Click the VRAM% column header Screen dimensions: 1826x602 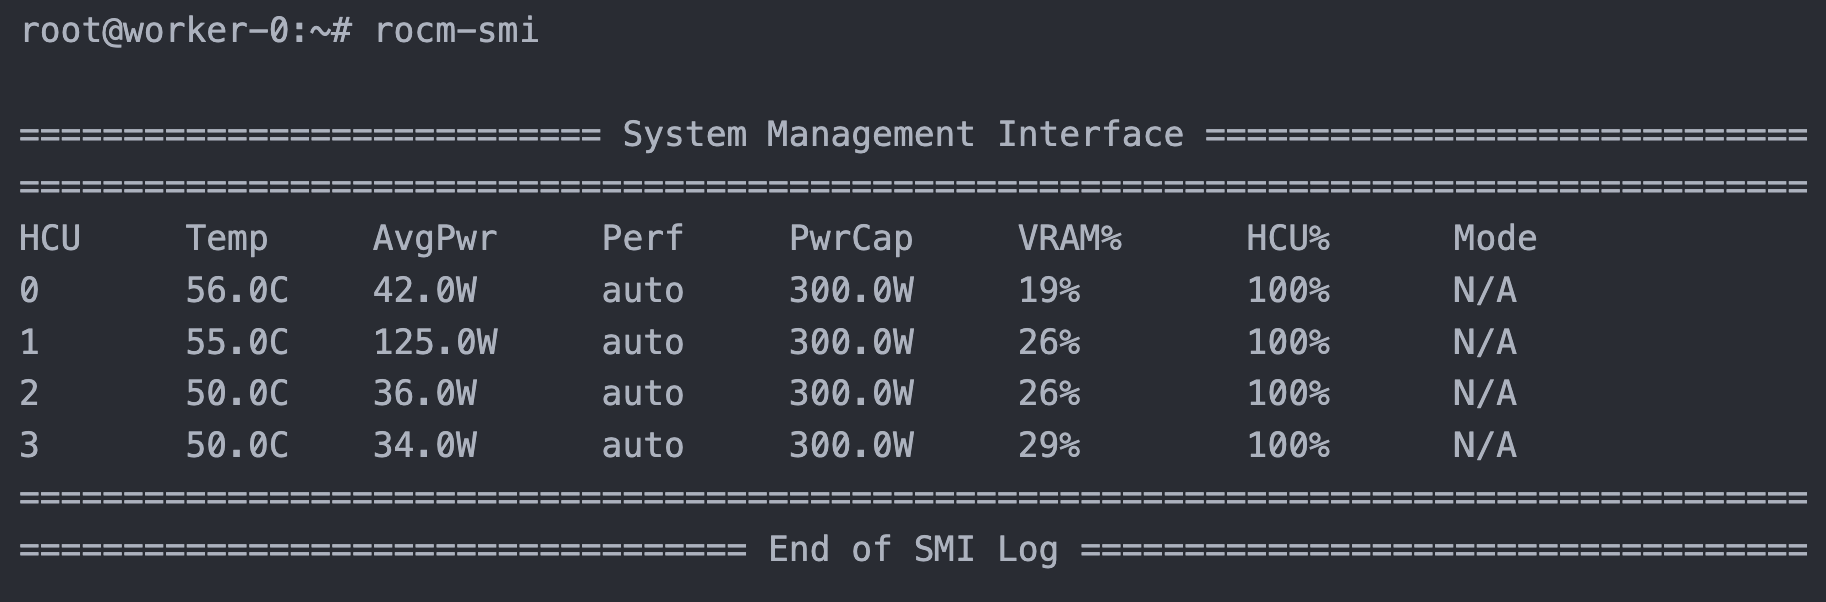[x=1069, y=238]
